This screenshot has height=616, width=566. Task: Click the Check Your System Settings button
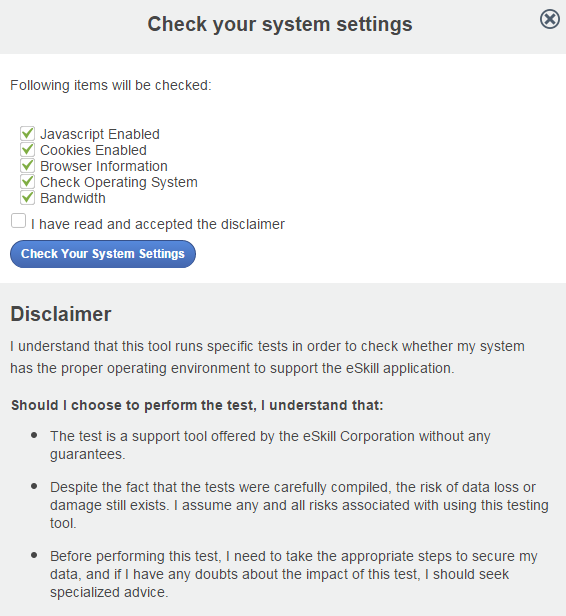[x=103, y=254]
